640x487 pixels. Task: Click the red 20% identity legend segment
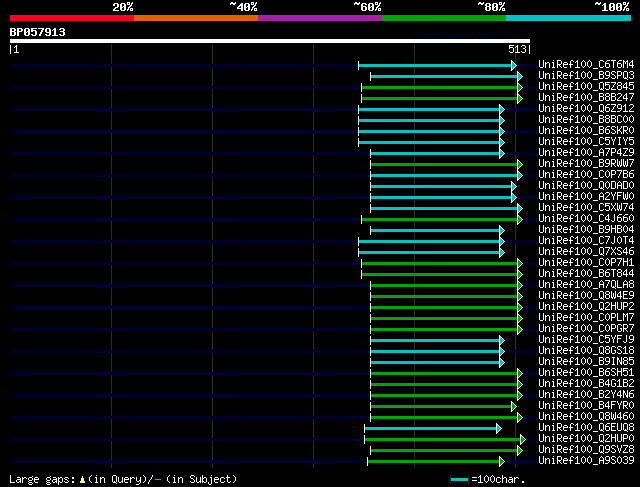tap(71, 18)
